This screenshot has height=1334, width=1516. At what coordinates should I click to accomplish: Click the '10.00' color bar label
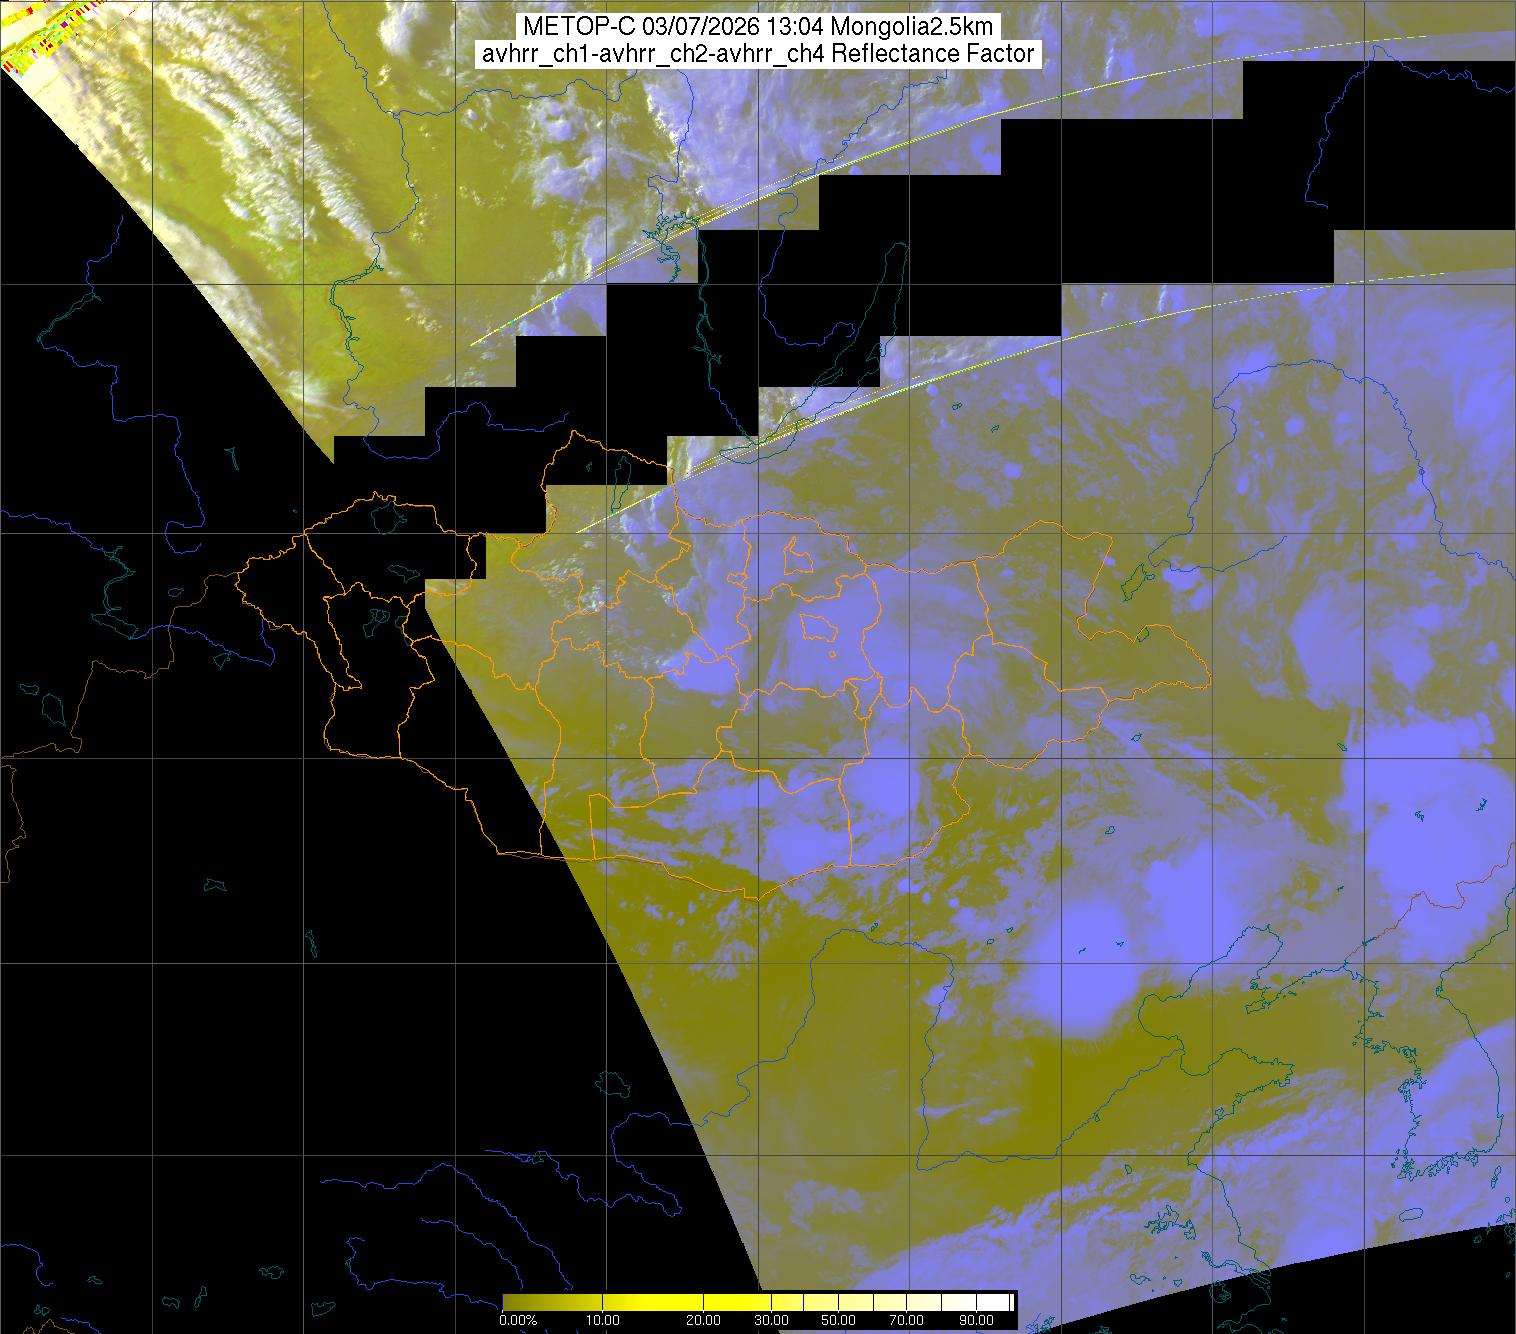(x=603, y=1320)
